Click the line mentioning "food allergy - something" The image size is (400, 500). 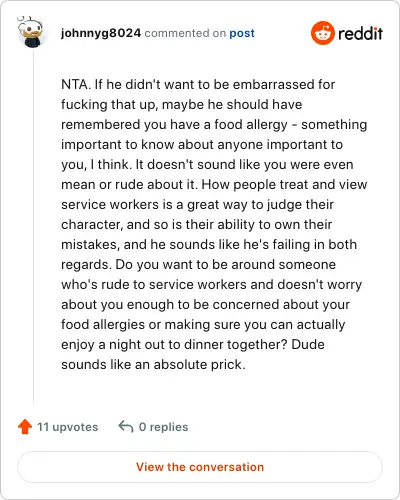point(214,124)
